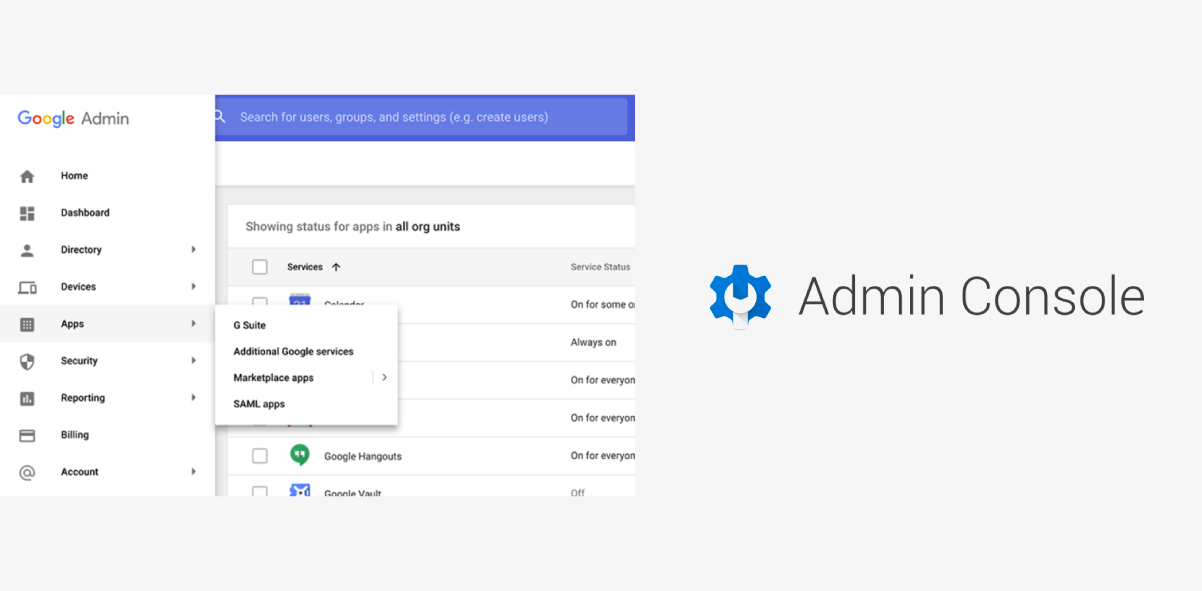Click the Devices icon in sidebar
The width and height of the screenshot is (1202, 591).
[x=27, y=287]
